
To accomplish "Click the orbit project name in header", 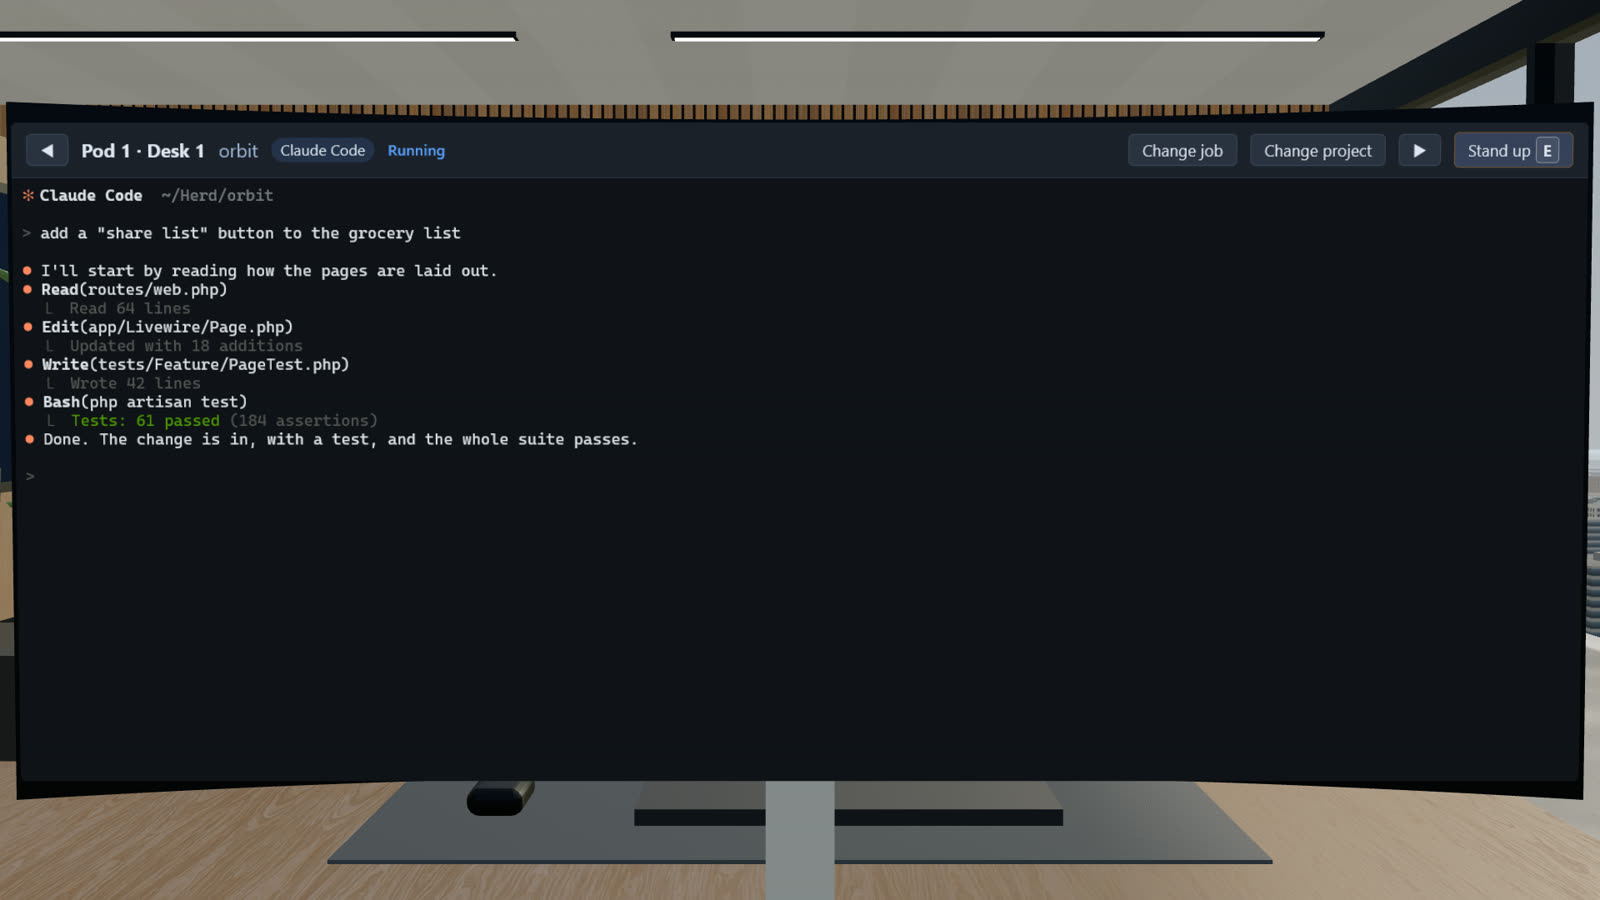I will click(238, 151).
